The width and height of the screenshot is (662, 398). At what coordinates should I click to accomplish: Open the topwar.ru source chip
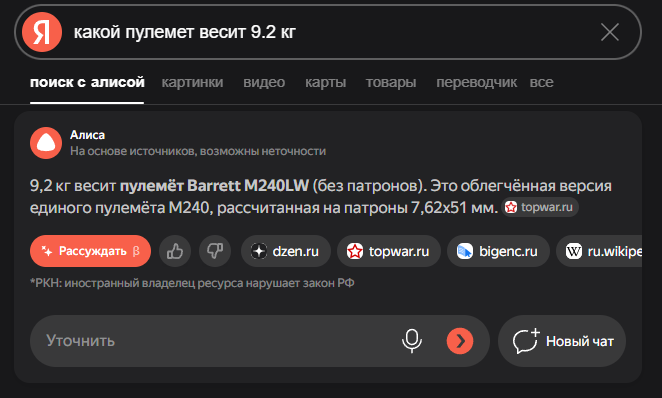388,251
